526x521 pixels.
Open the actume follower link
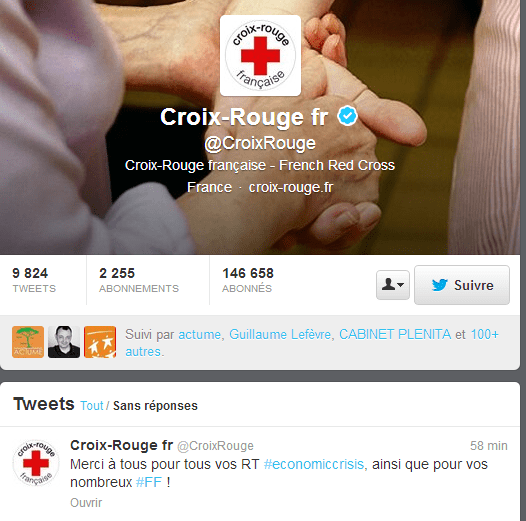pyautogui.click(x=200, y=334)
